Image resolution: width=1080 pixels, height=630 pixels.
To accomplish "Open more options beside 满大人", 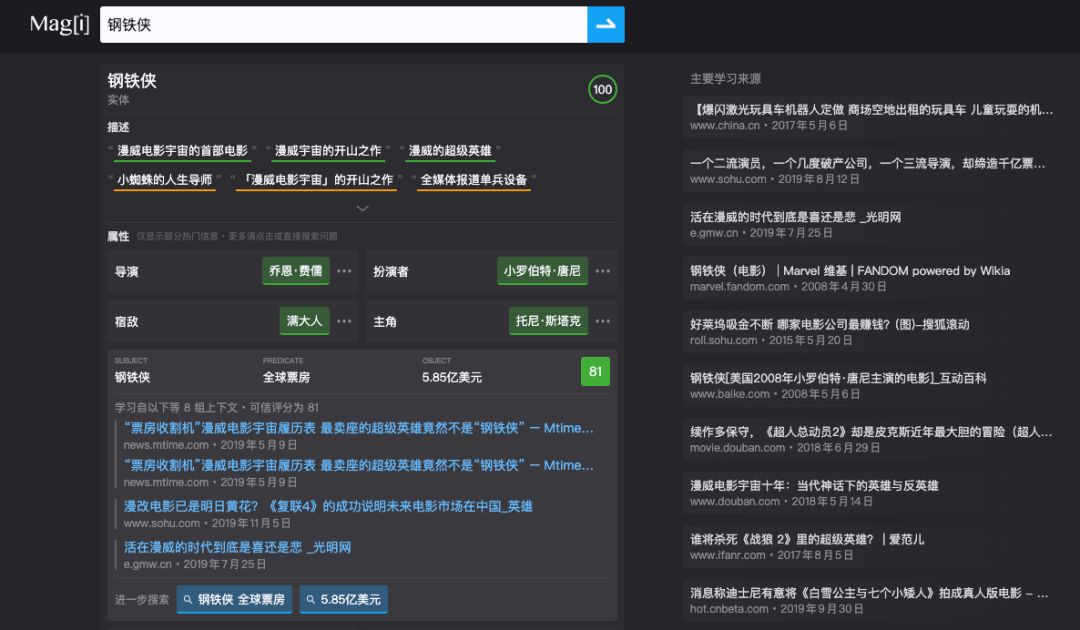I will 344,321.
